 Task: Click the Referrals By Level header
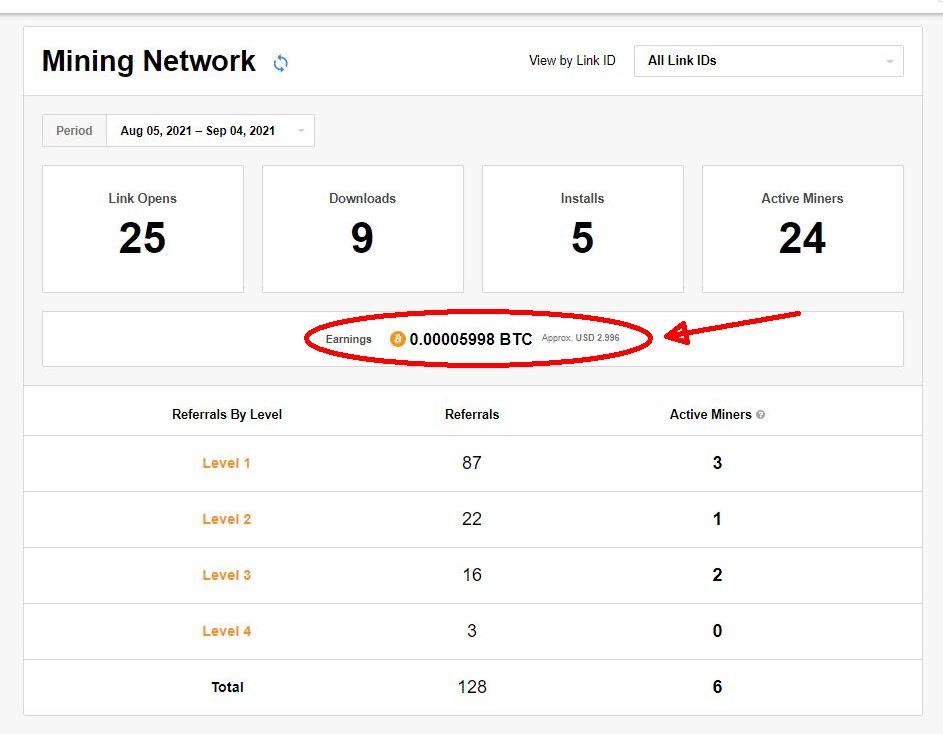(227, 415)
